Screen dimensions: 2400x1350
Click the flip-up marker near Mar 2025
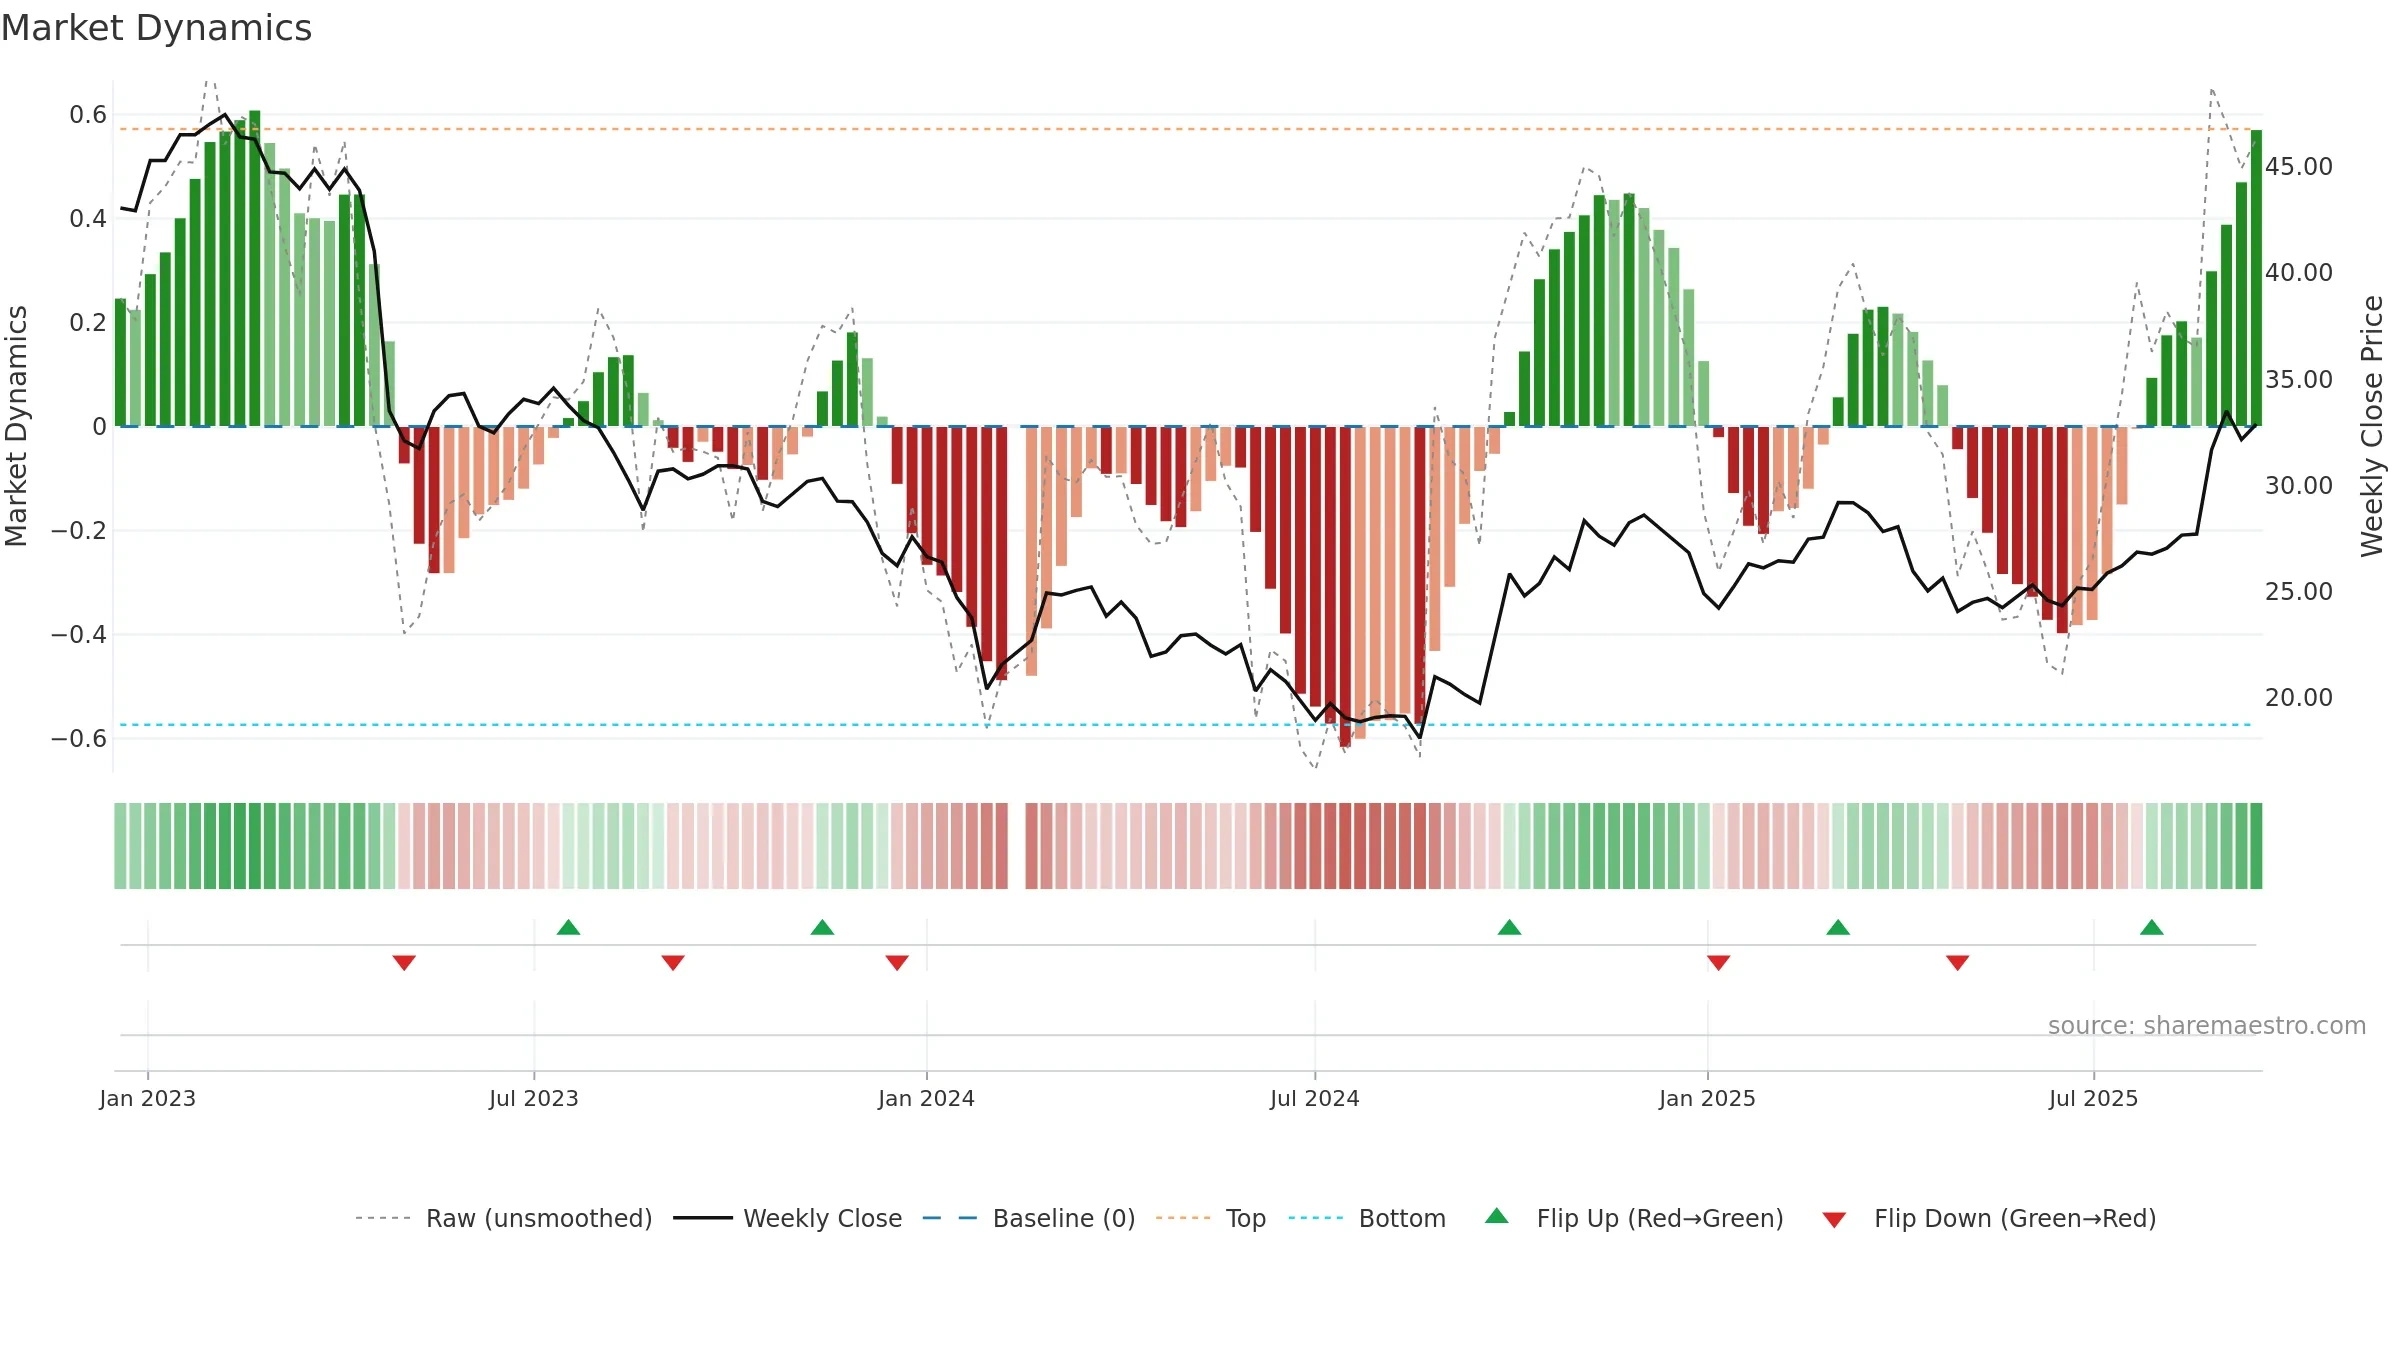coord(1838,927)
